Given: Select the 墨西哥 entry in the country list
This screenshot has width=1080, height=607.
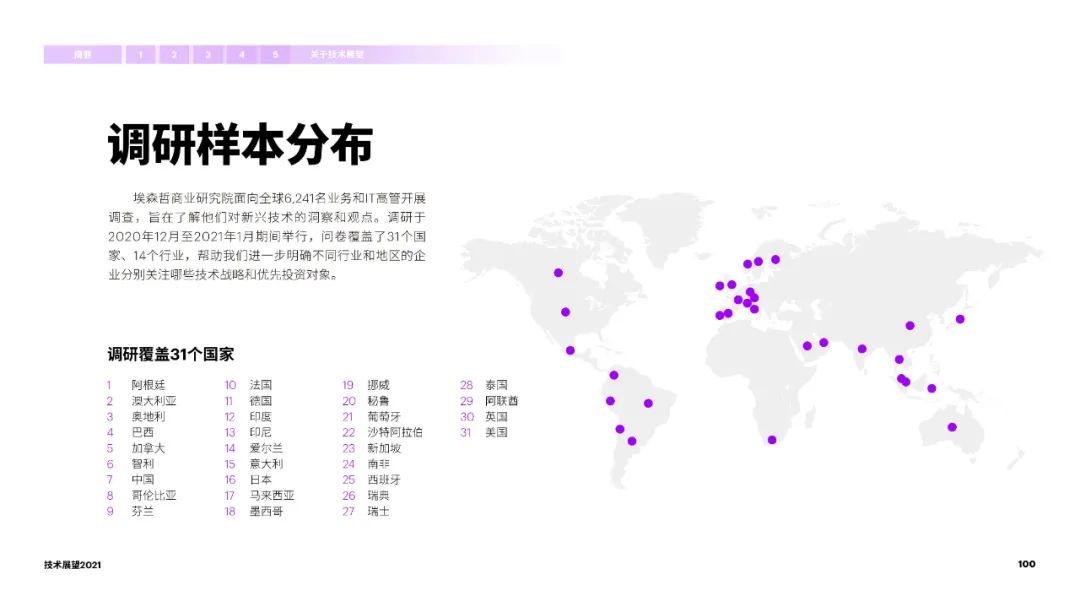Looking at the screenshot, I should click(266, 511).
